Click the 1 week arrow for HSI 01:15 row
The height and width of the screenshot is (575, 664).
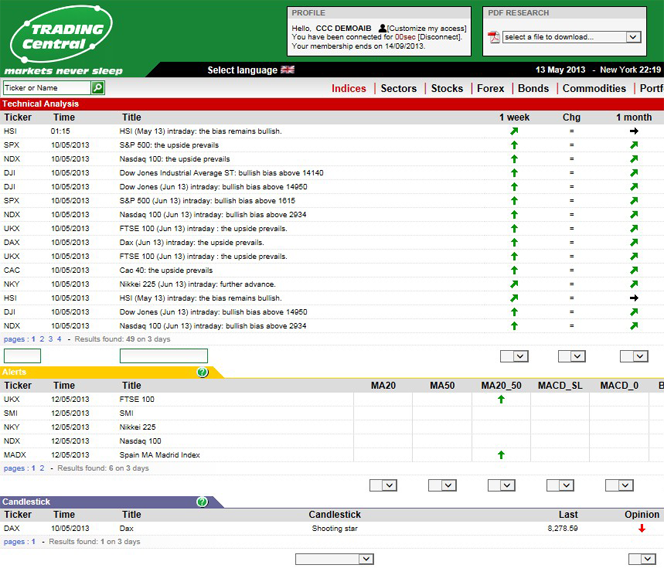click(514, 131)
